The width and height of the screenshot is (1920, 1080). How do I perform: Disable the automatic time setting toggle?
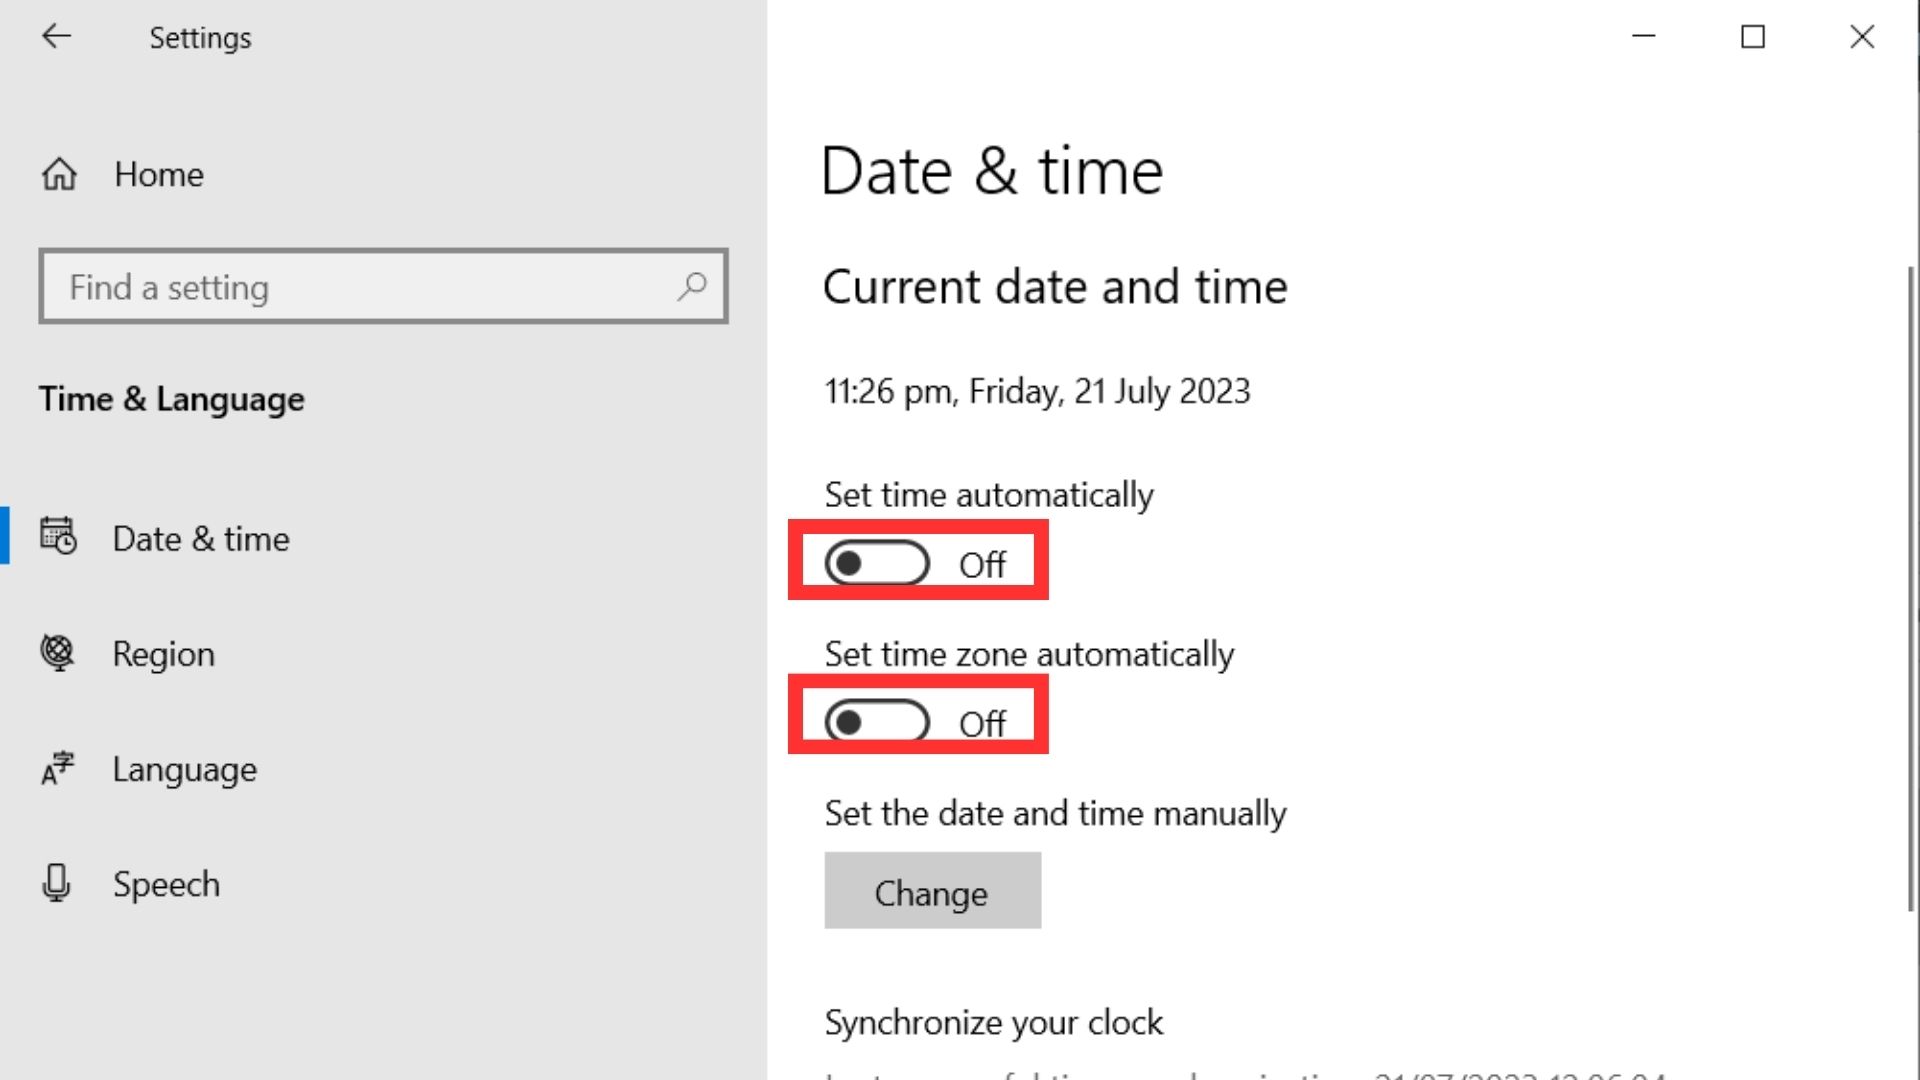click(x=878, y=563)
